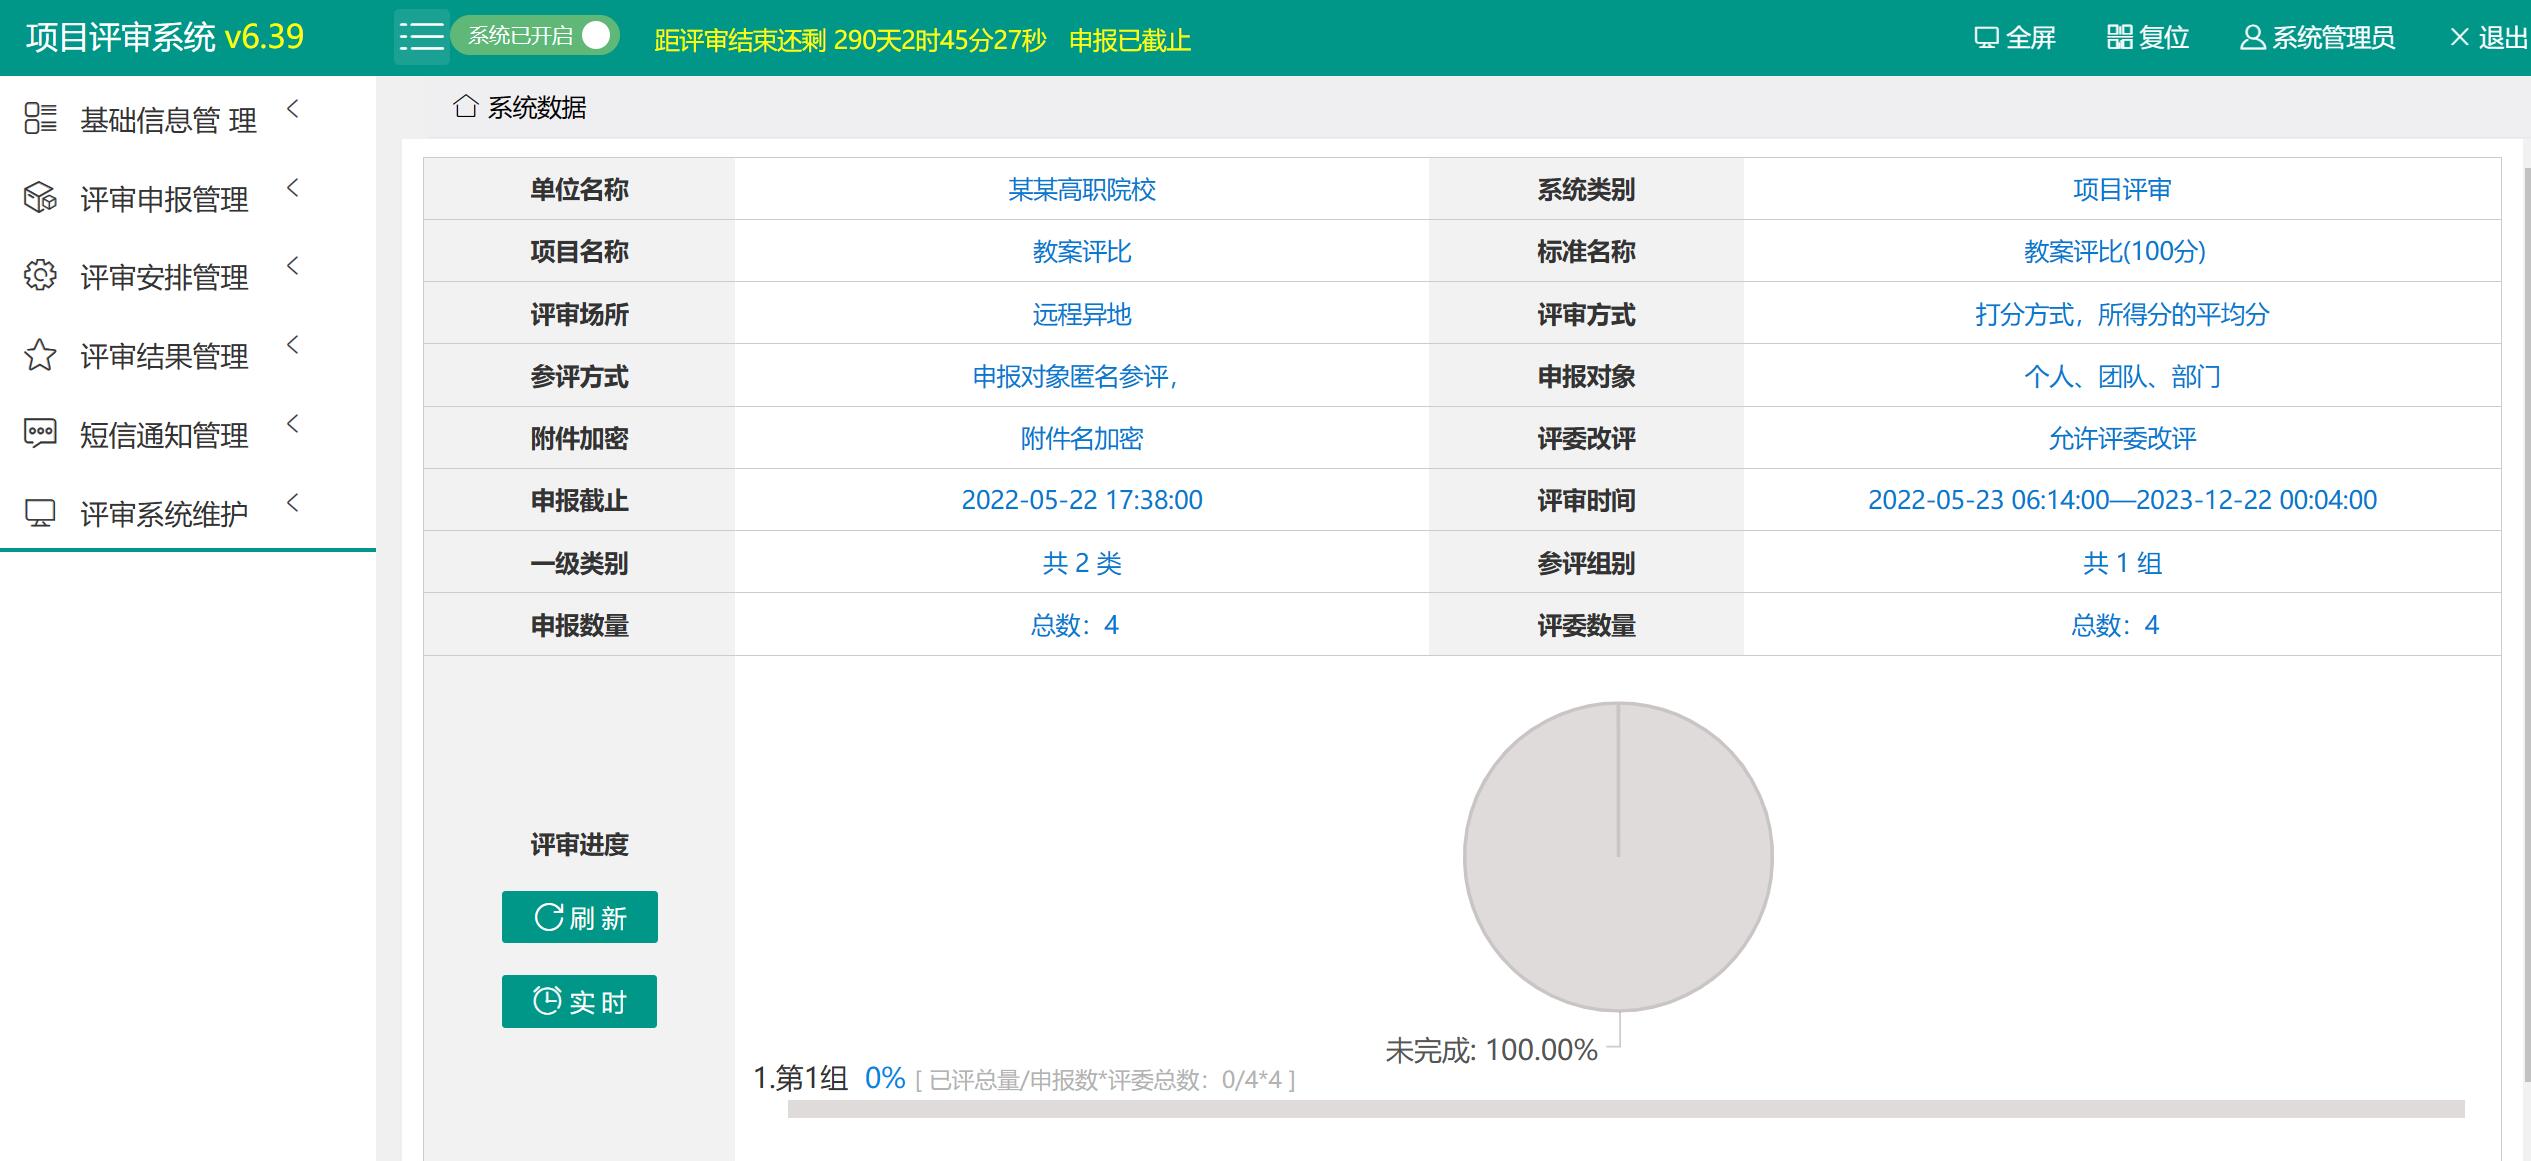2531x1161 pixels.
Task: Click the 评审安排管理 gear icon
Action: [x=40, y=276]
